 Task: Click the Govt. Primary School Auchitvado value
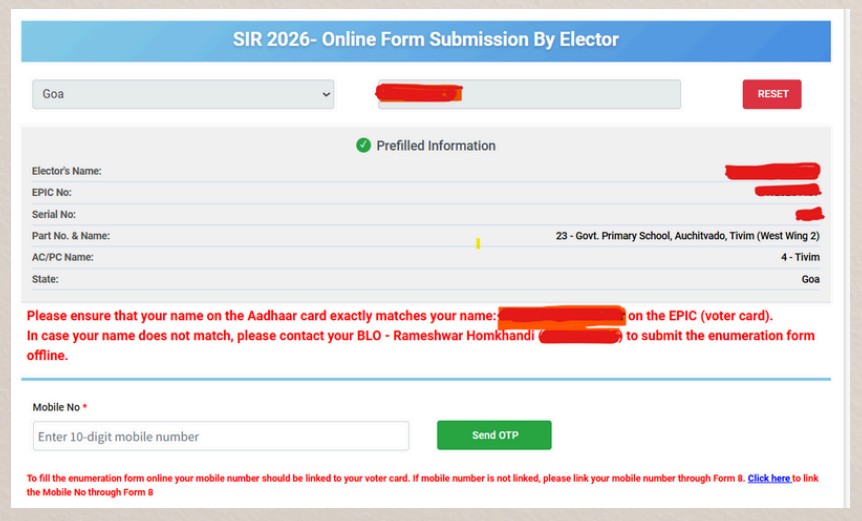[x=687, y=236]
